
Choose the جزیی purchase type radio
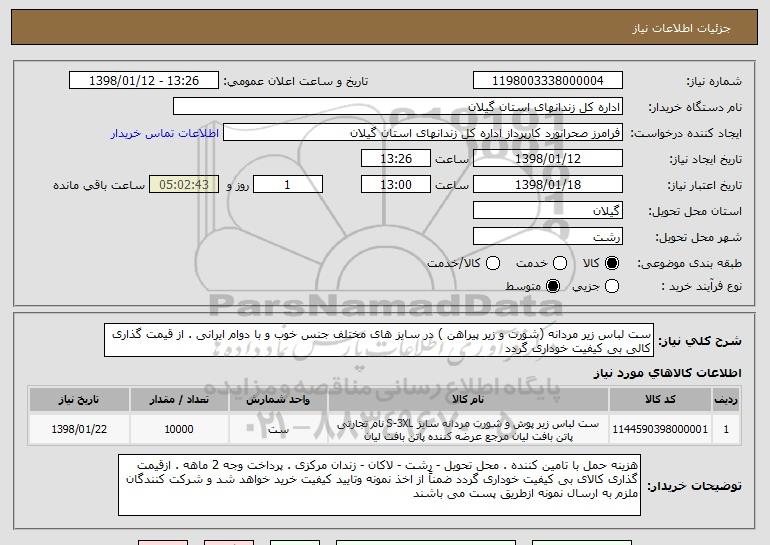pos(611,286)
